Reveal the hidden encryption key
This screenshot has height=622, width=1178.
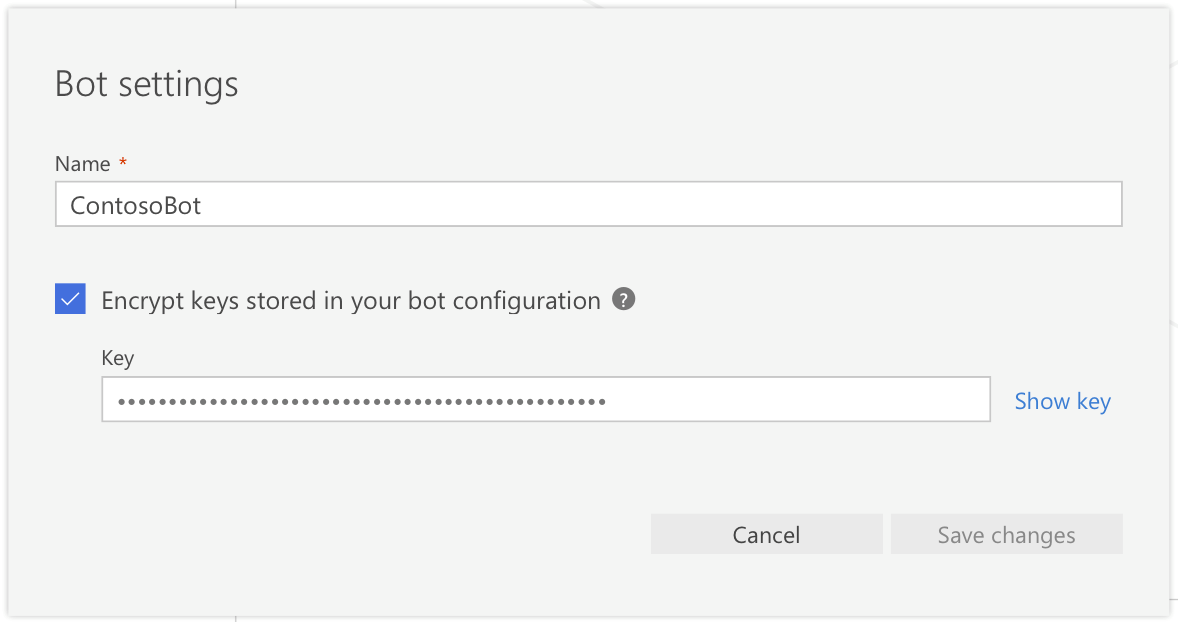1062,400
